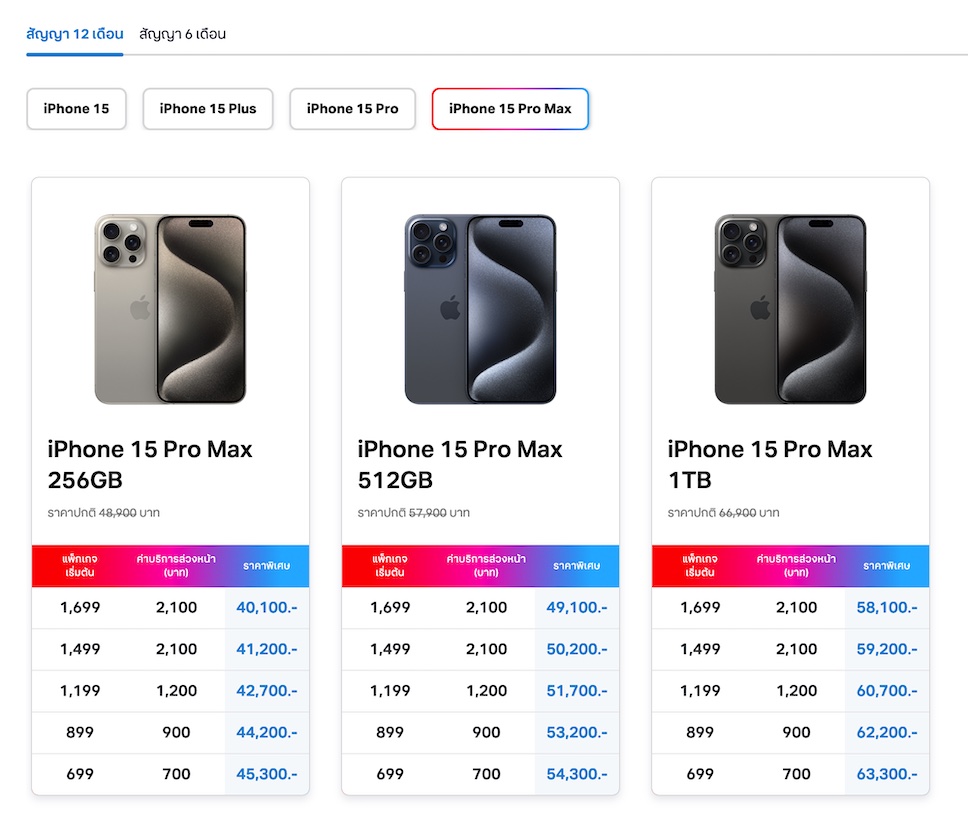Choose the iPhone 15 Plus model
This screenshot has height=836, width=968.
coord(208,109)
